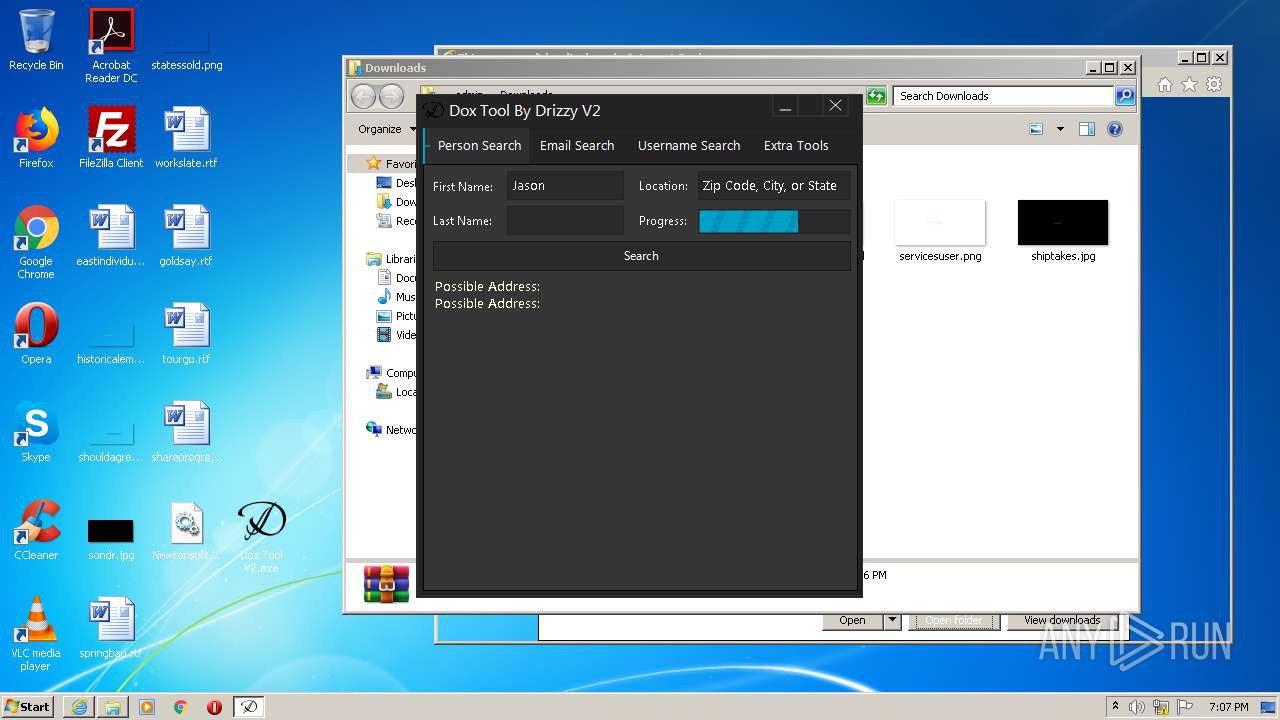1280x720 pixels.
Task: Toggle the Explorer preview pane button
Action: point(1087,129)
